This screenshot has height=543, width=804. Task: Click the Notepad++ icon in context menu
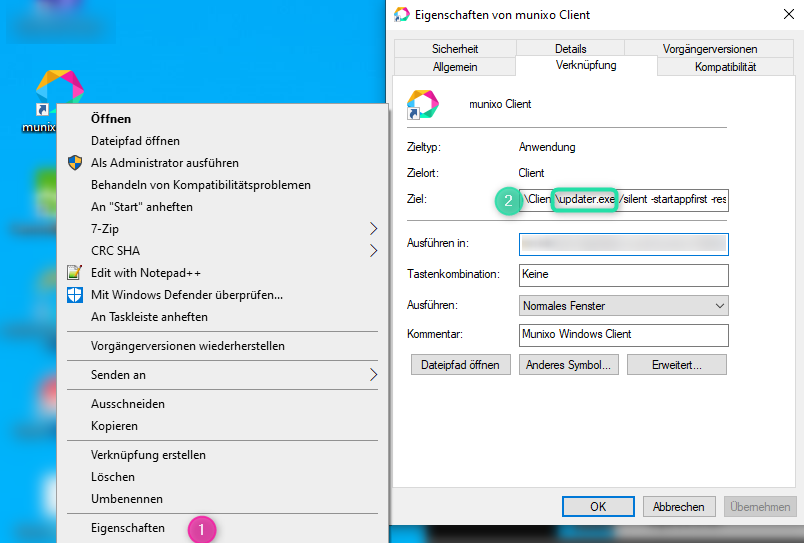[74, 272]
